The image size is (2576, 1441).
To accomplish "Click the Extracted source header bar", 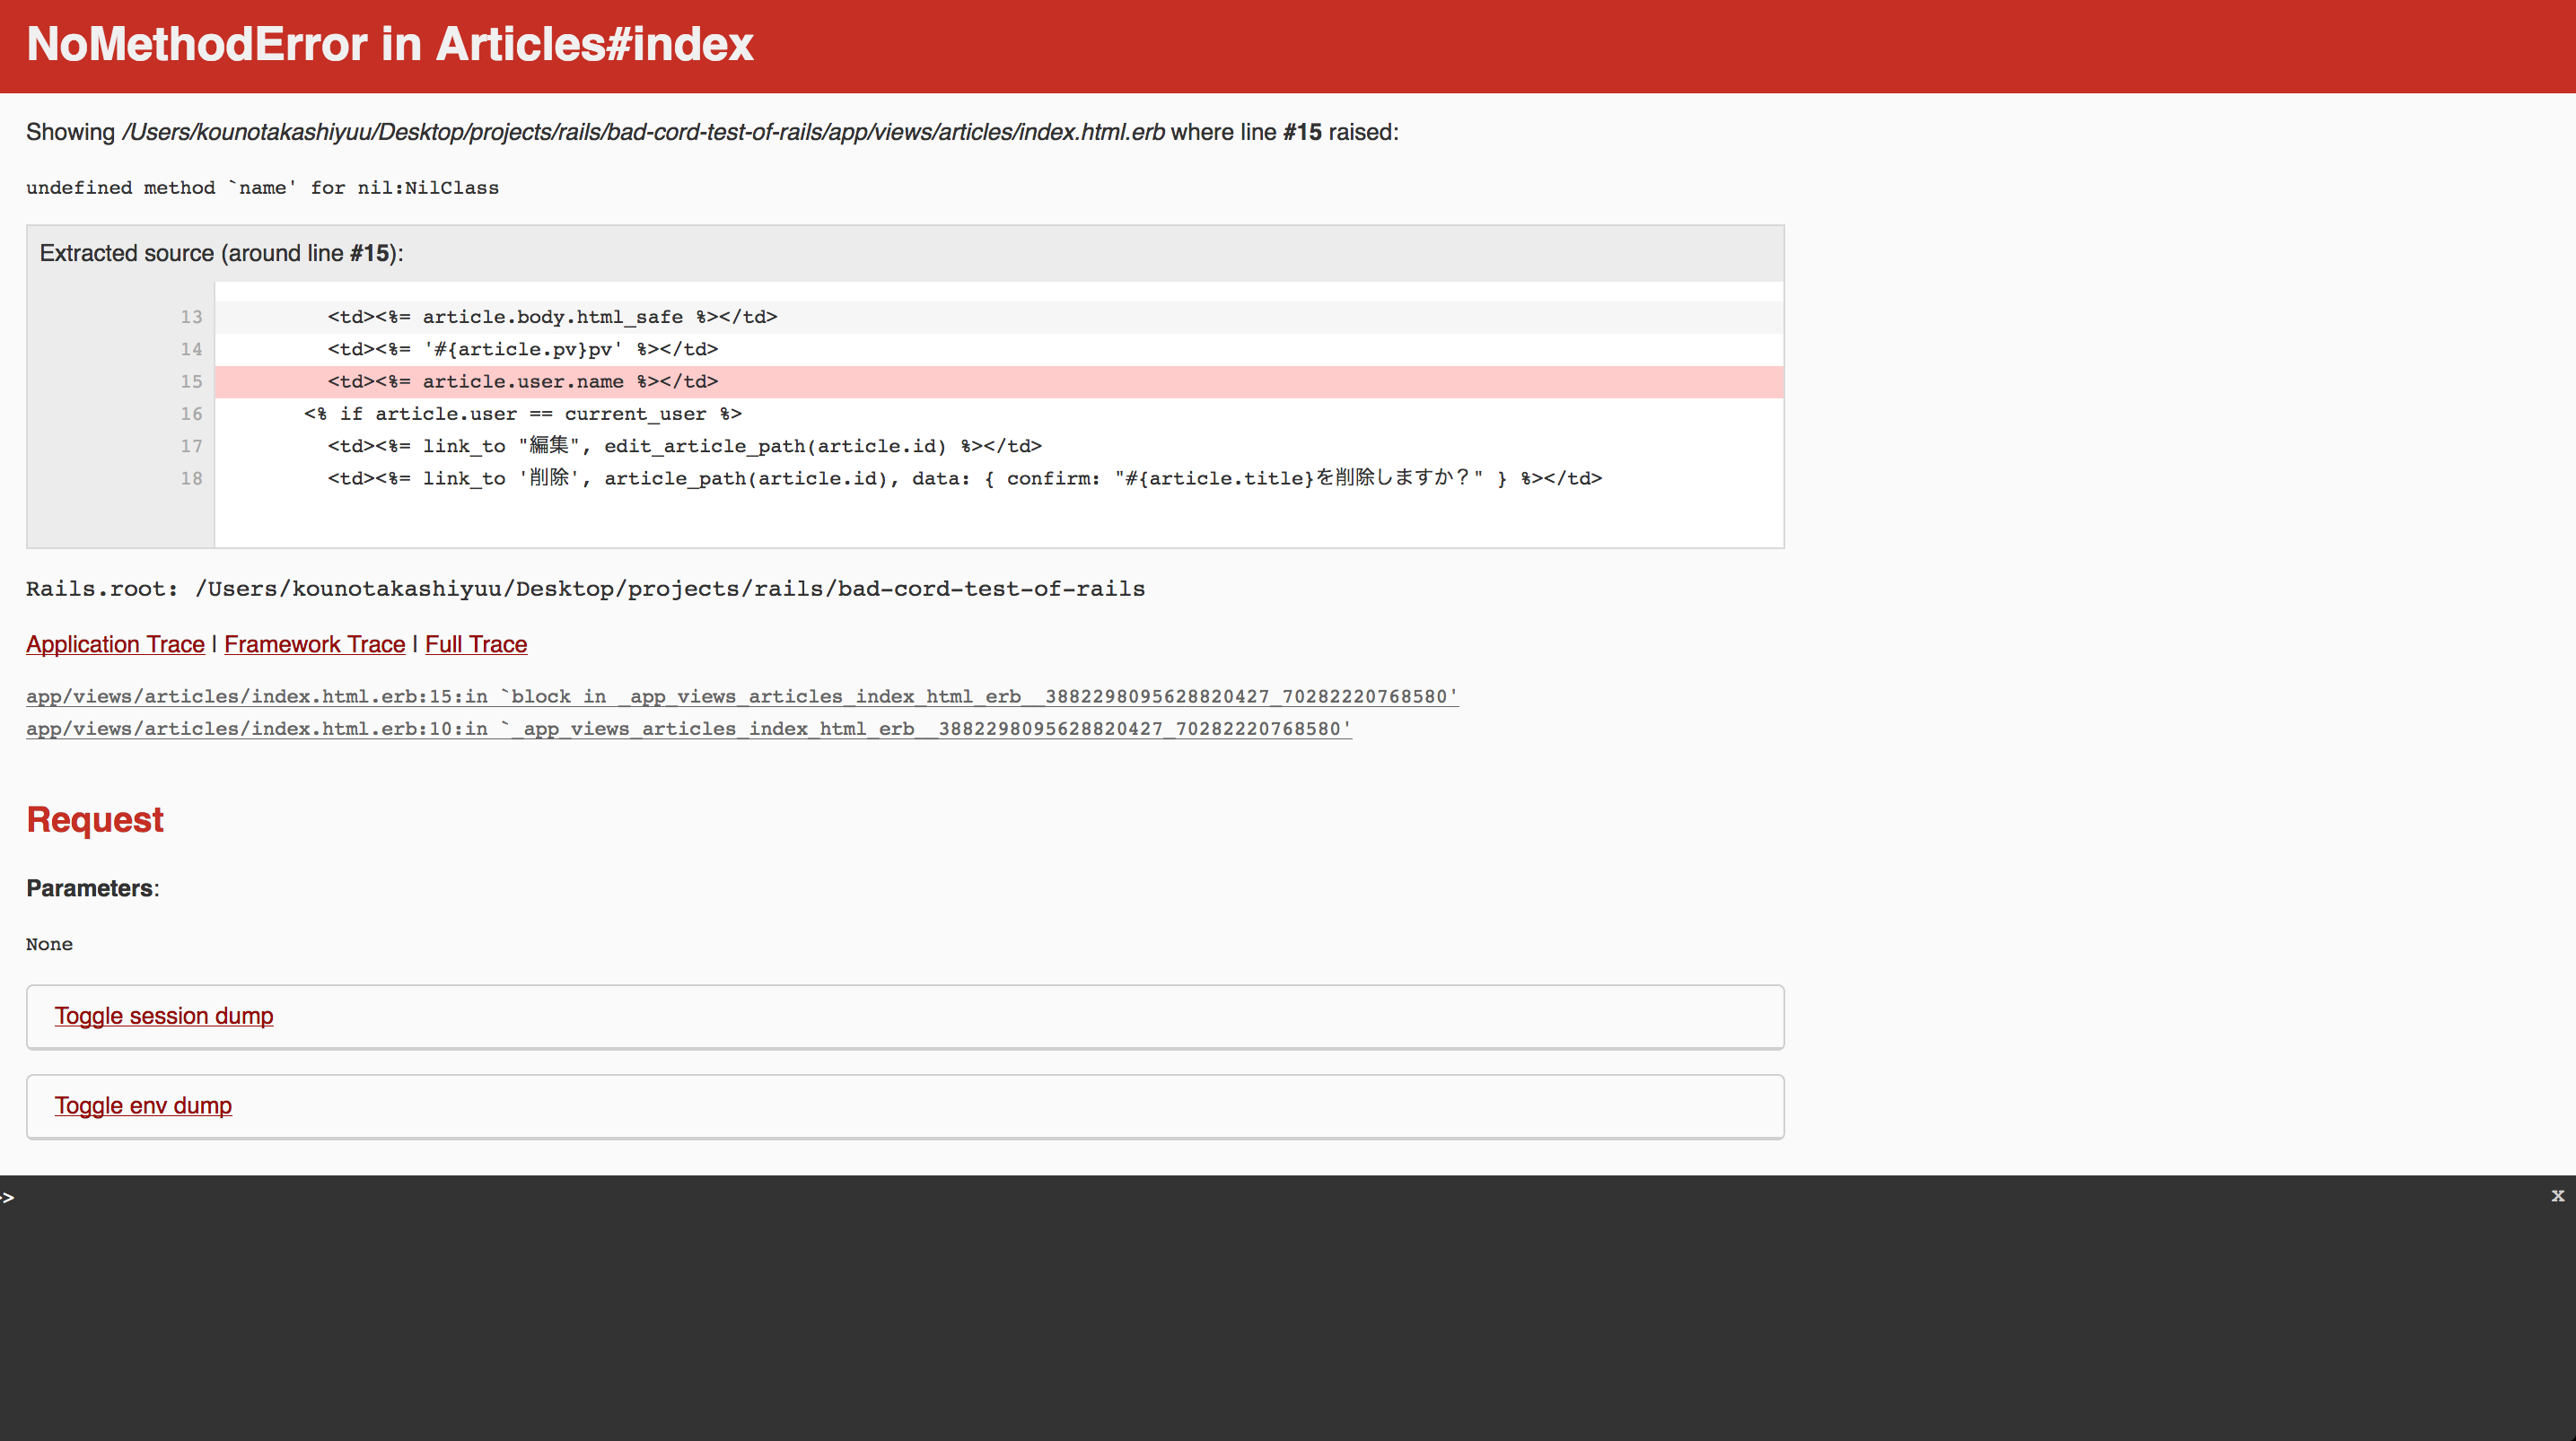I will coord(904,254).
